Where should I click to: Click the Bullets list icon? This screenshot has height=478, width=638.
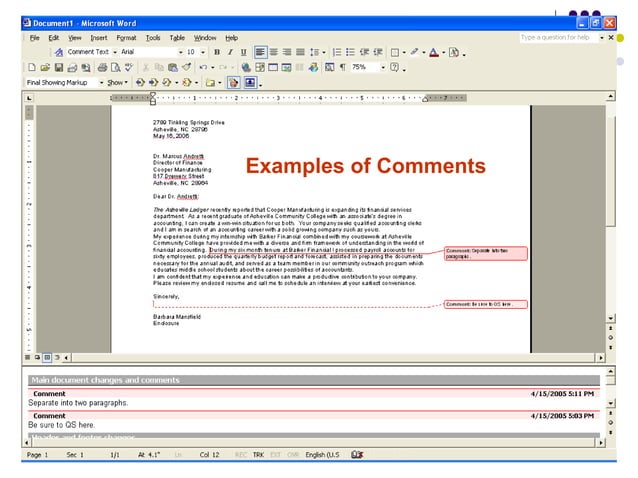click(x=350, y=52)
